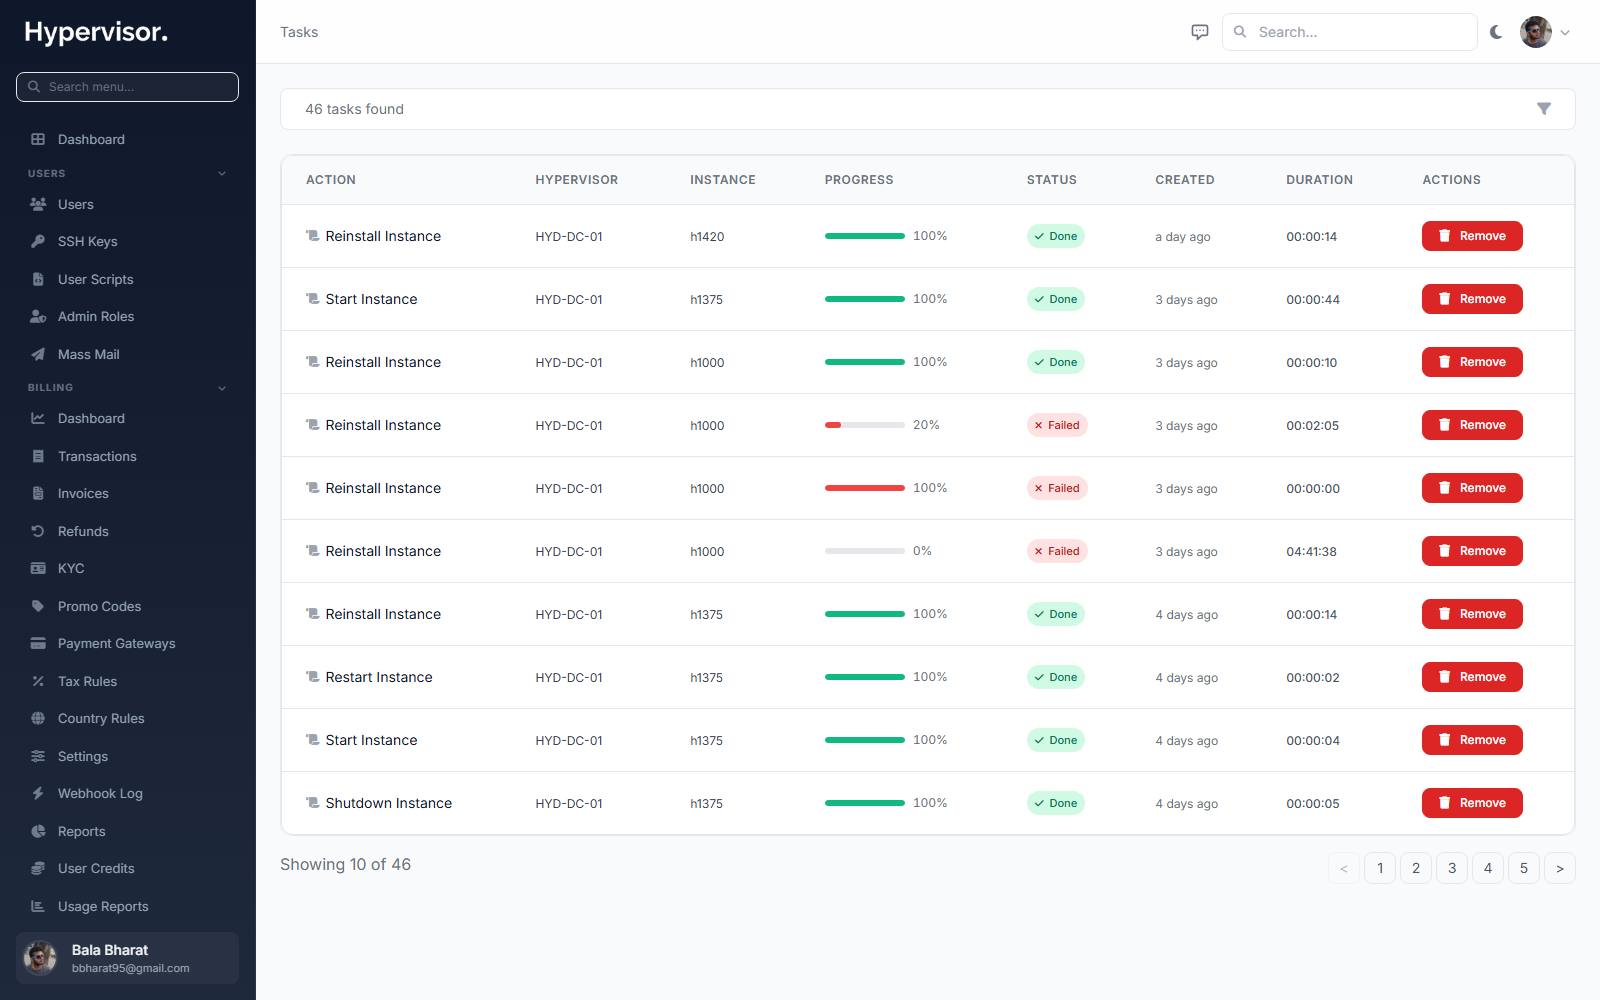The height and width of the screenshot is (1000, 1600).
Task: Toggle dark mode with the moon icon
Action: tap(1496, 32)
